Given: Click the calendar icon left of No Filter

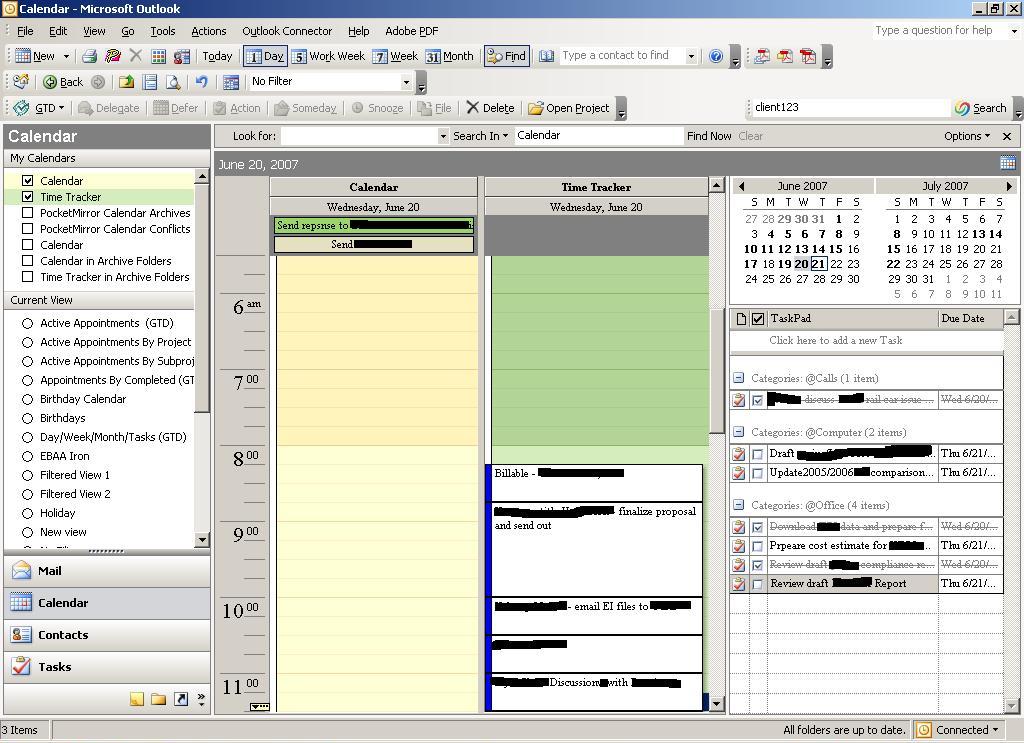Looking at the screenshot, I should (x=231, y=82).
